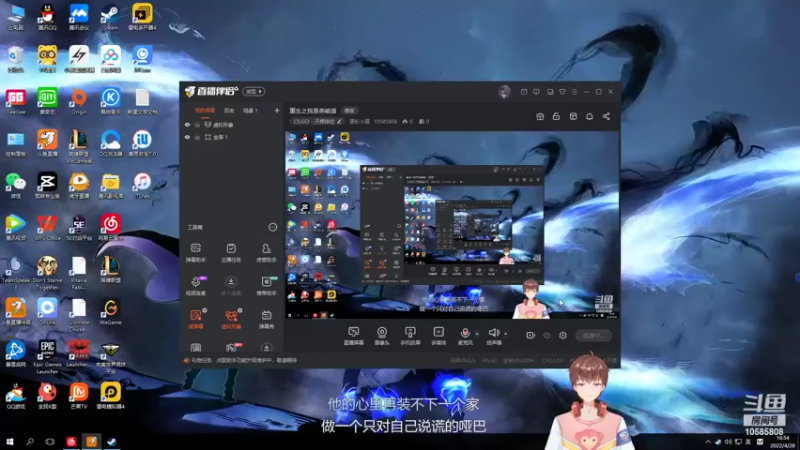Viewport: 800px width, 450px height.
Task: Open the 榜单助手 tool under 房管助手
Action: tap(266, 286)
